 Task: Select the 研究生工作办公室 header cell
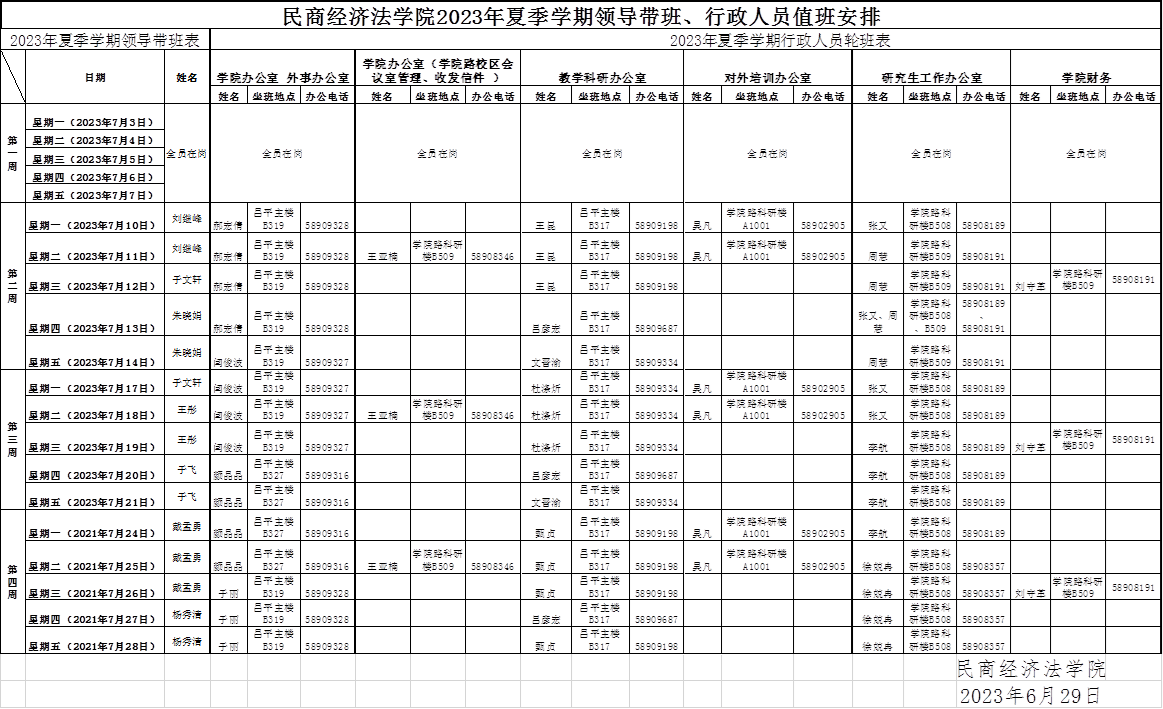tap(931, 77)
